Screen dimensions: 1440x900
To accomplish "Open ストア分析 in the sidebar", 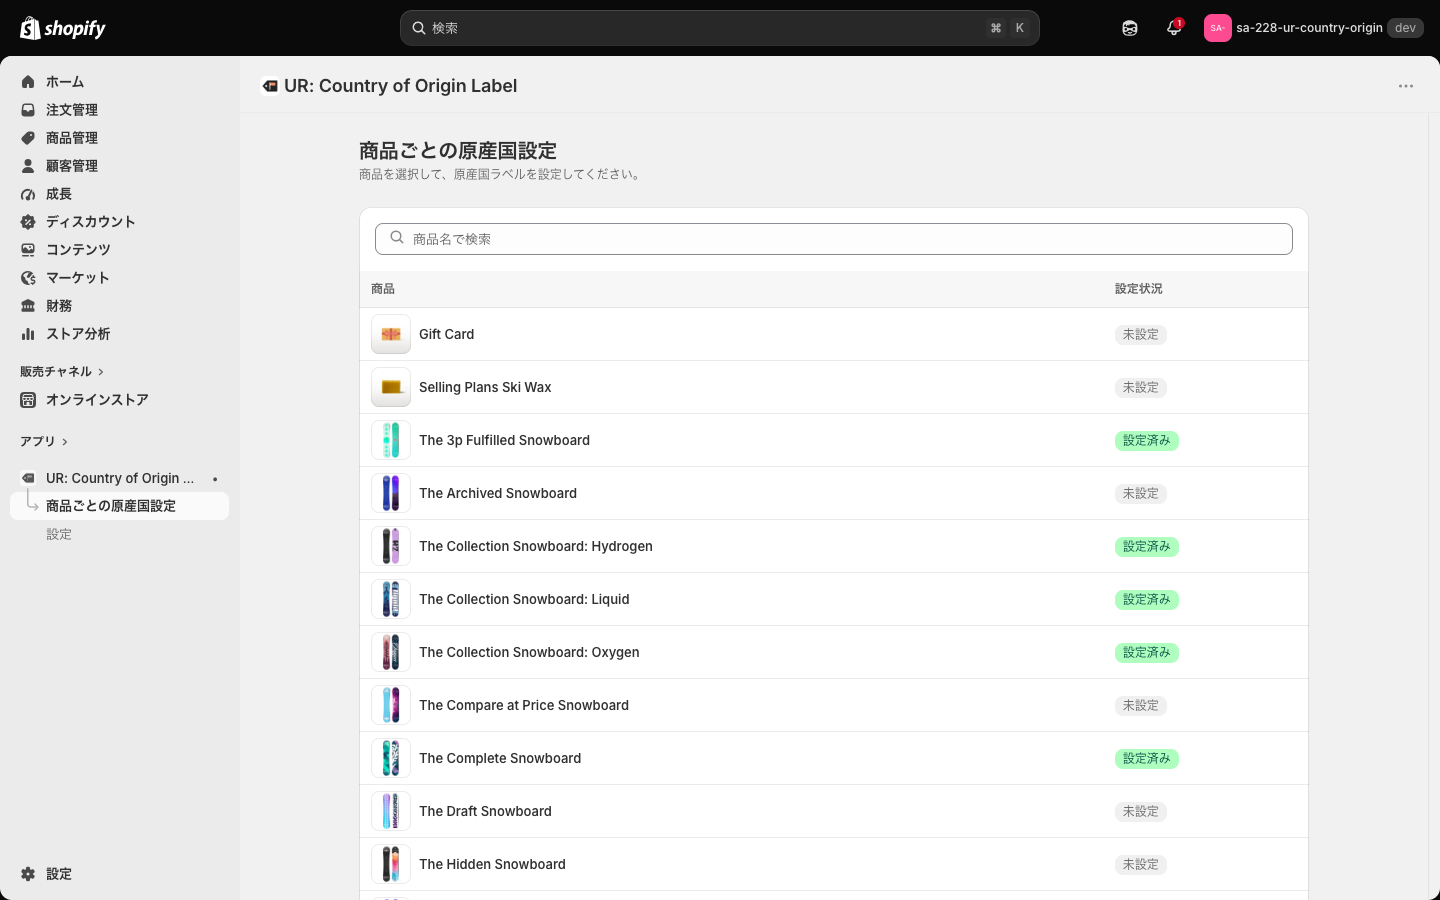I will coord(120,334).
